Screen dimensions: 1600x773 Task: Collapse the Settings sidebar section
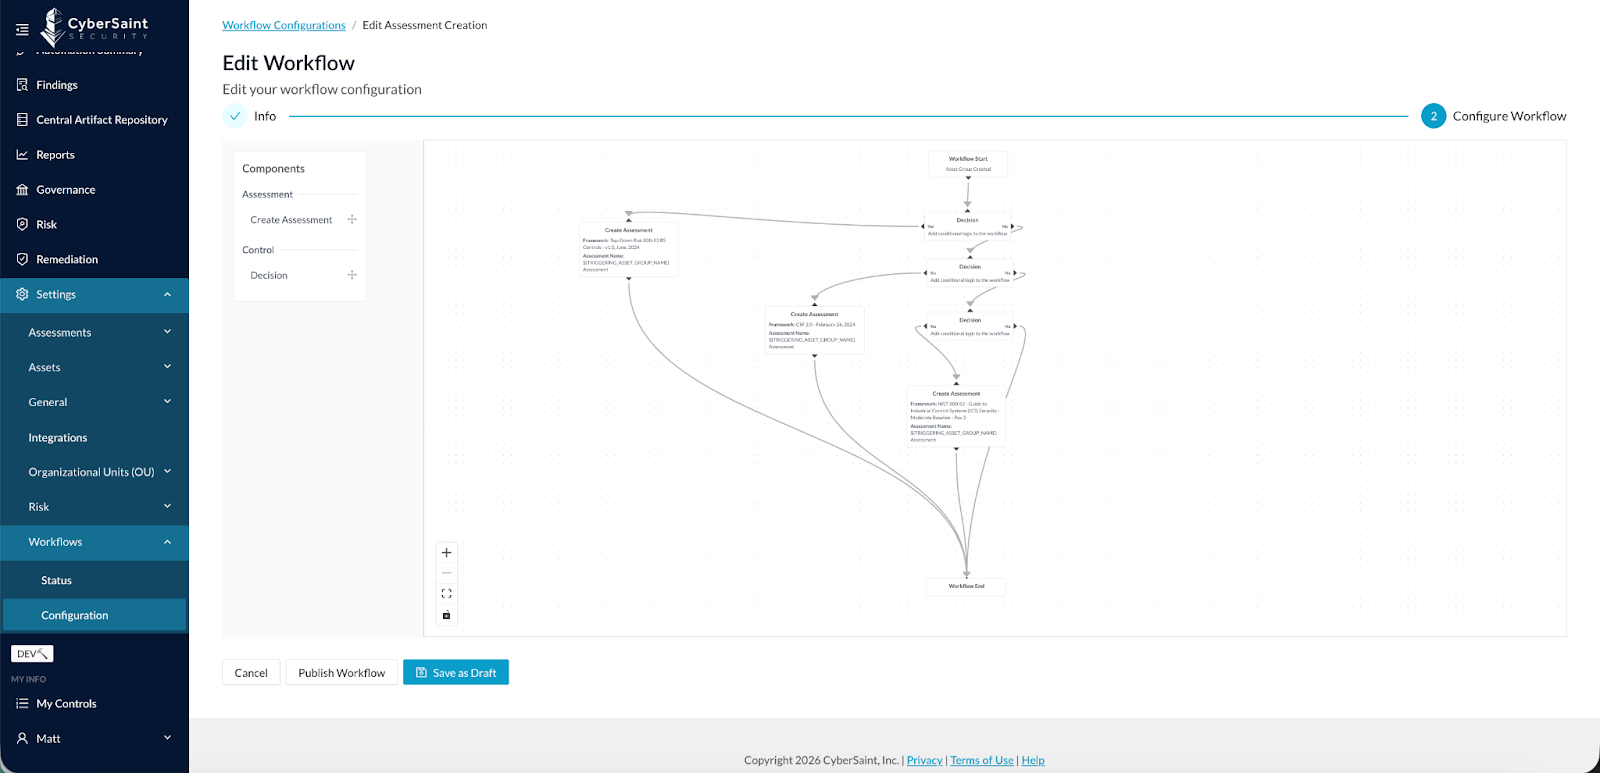point(167,295)
